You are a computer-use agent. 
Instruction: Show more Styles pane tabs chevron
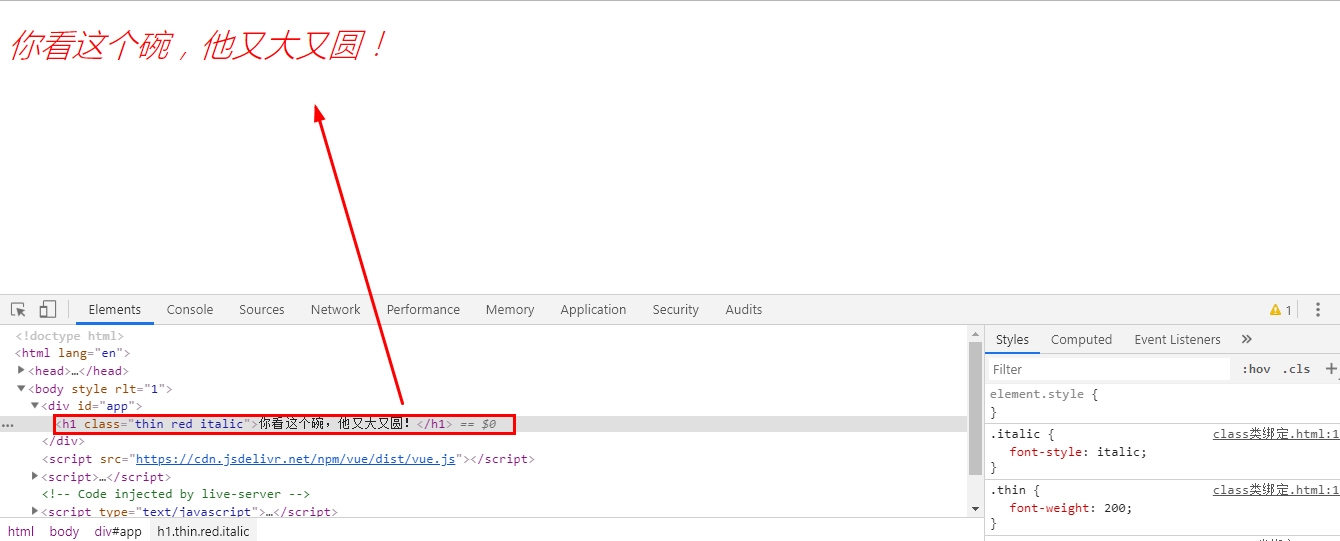[x=1247, y=339]
